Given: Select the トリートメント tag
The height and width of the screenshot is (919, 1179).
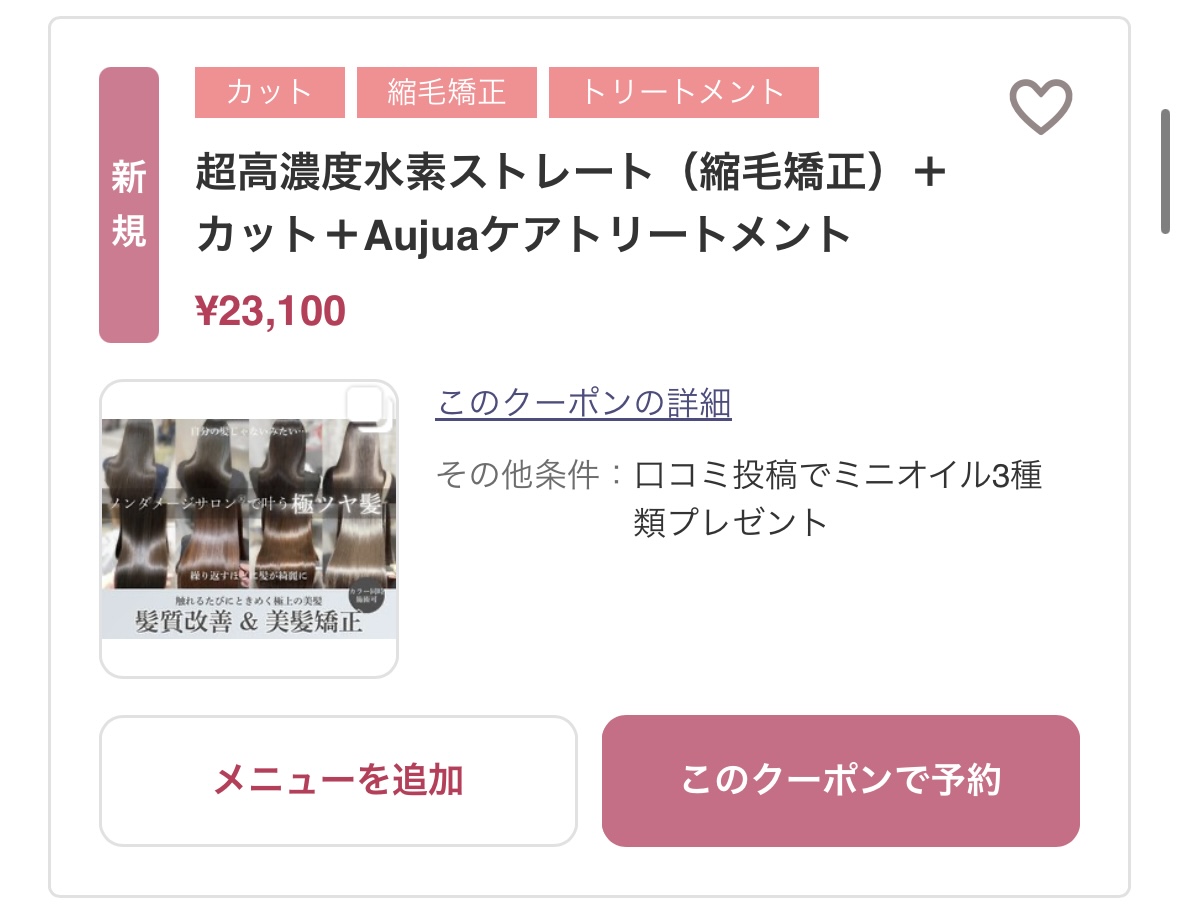Looking at the screenshot, I should coord(683,93).
